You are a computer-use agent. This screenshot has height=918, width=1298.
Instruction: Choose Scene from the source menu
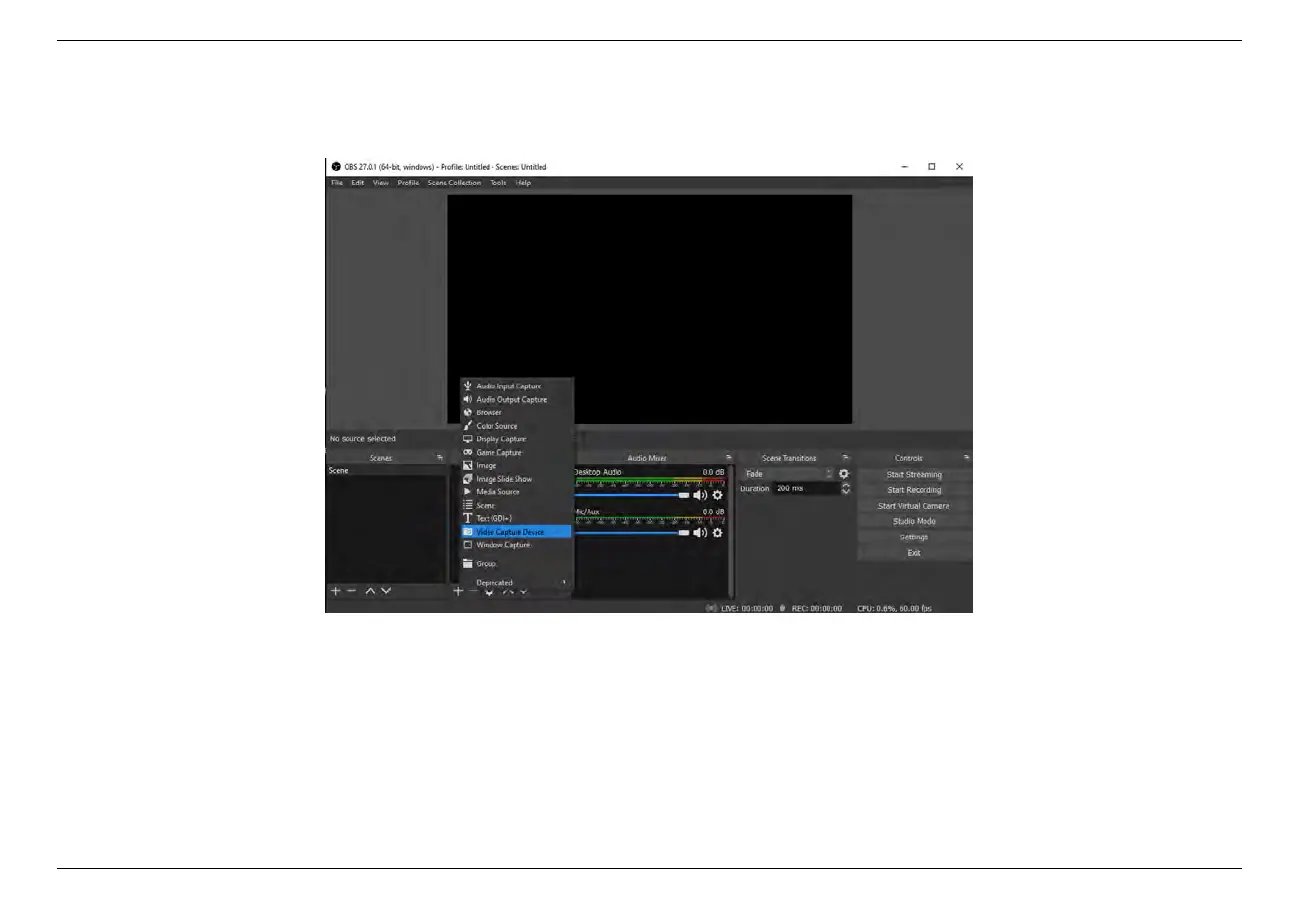click(517, 505)
